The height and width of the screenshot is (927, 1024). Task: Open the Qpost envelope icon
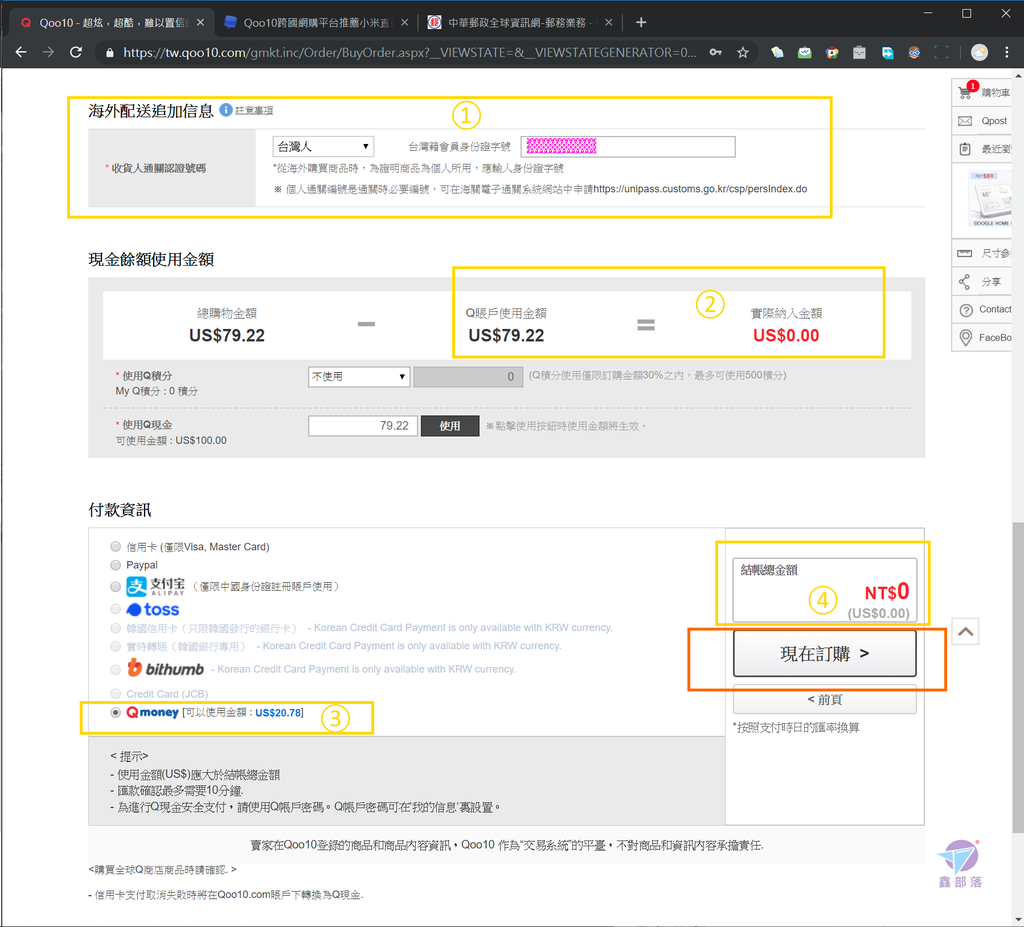[x=965, y=121]
